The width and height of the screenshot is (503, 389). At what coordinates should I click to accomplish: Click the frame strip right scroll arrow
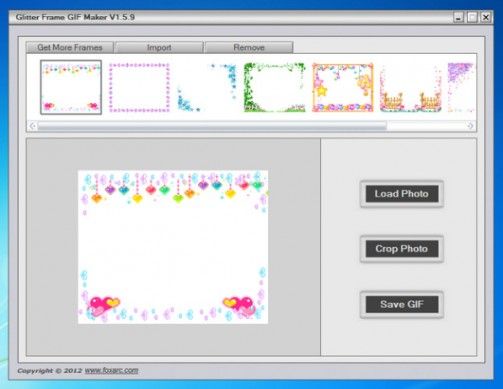coord(470,126)
